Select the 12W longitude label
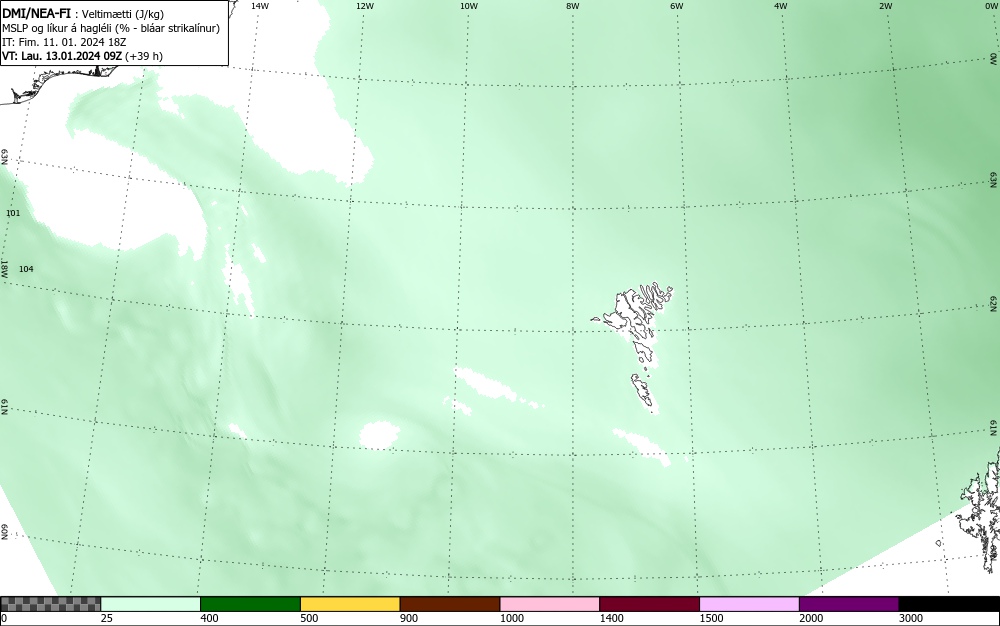1000x626 pixels. (364, 6)
